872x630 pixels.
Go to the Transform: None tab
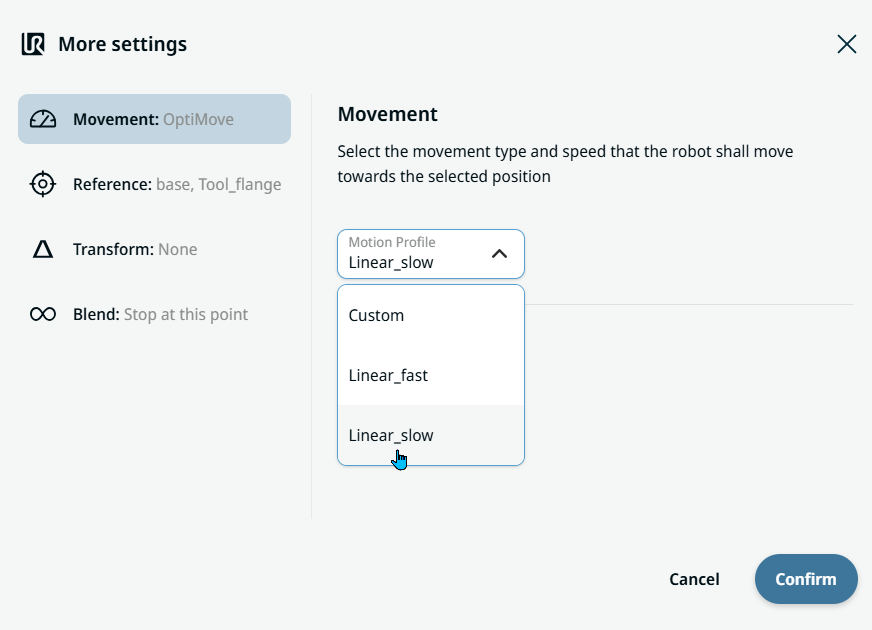click(x=135, y=250)
